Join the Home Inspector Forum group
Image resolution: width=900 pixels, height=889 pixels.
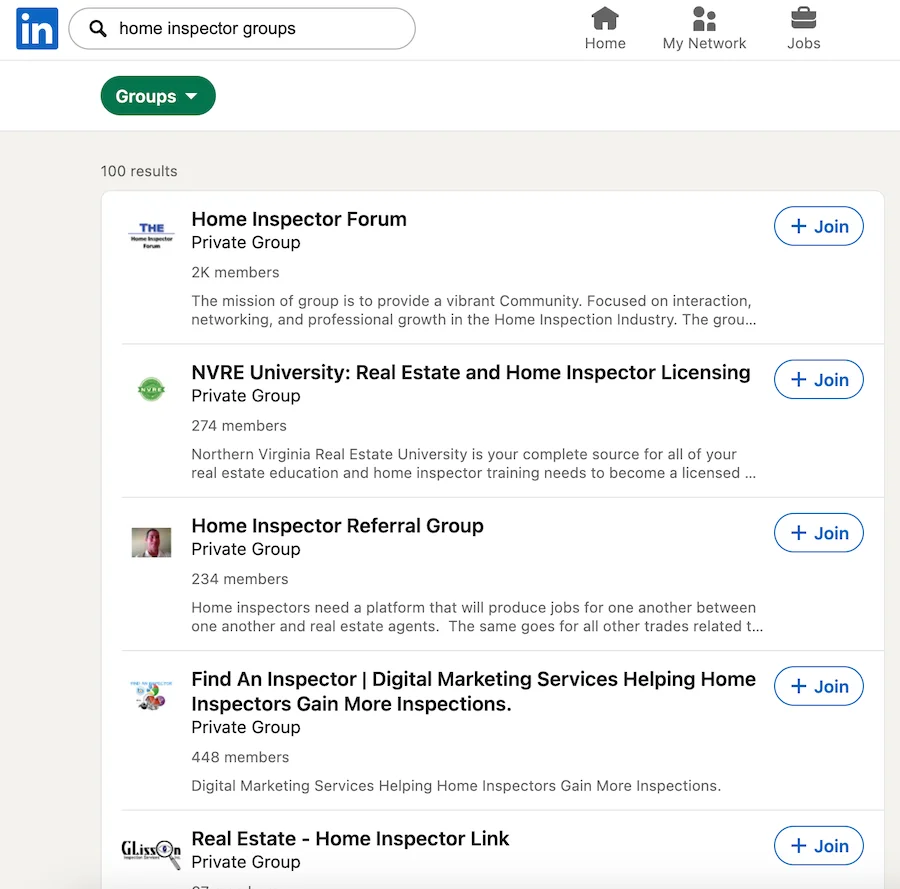click(818, 226)
